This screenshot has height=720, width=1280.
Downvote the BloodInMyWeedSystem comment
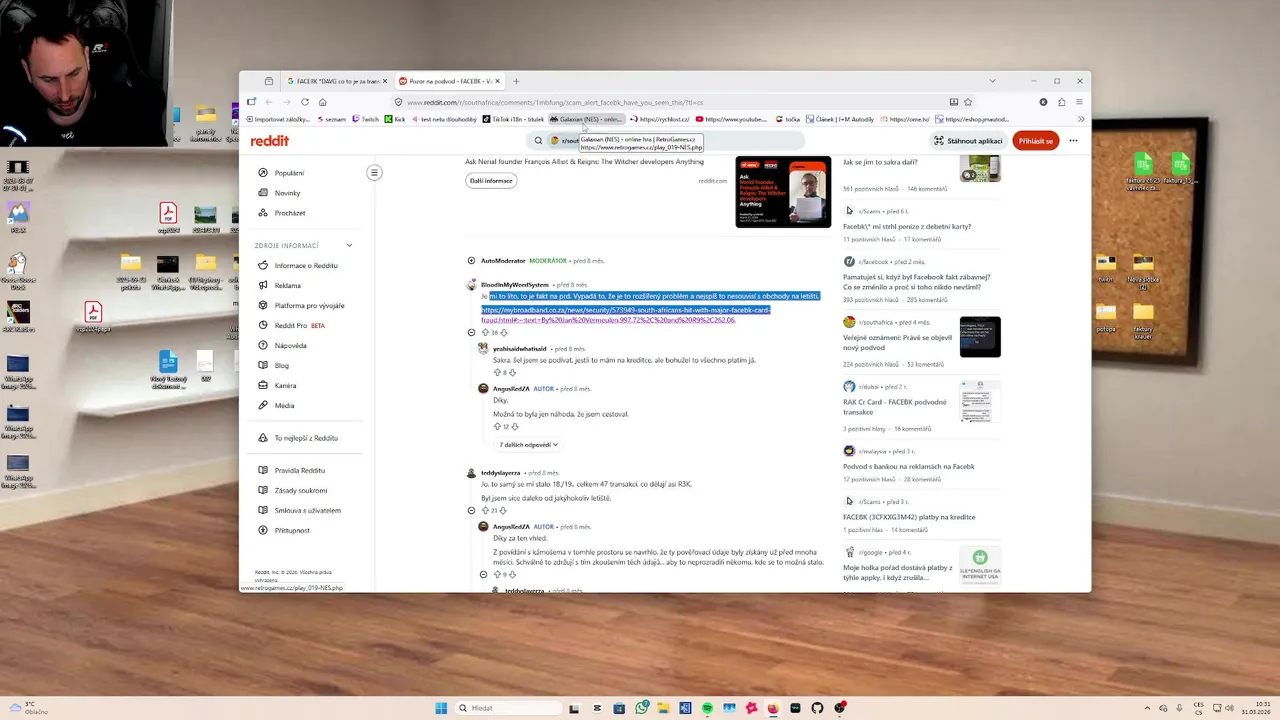click(503, 333)
